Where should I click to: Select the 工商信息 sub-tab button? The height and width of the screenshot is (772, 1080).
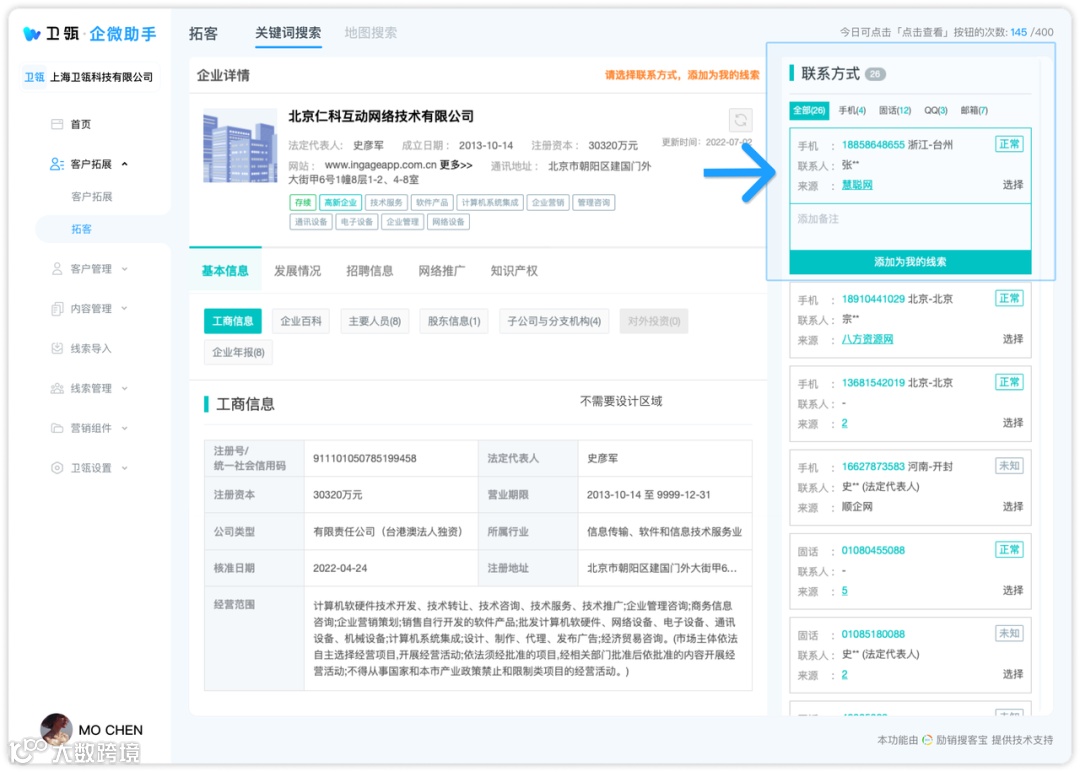[x=233, y=322]
